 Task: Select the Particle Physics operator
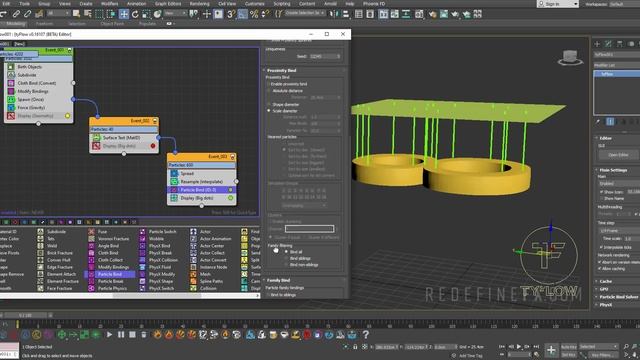(x=108, y=288)
